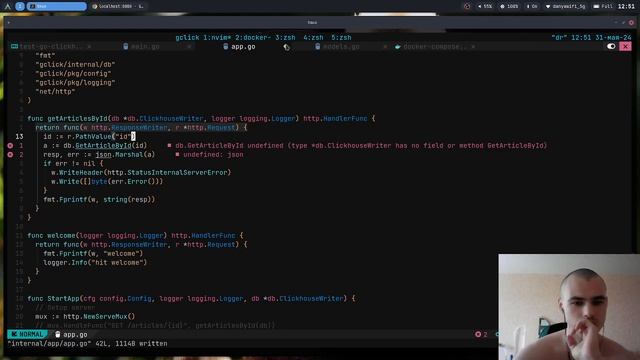Select the tmux window task in the top bar
Image resolution: width=640 pixels, height=360 pixels.
[x=57, y=6]
